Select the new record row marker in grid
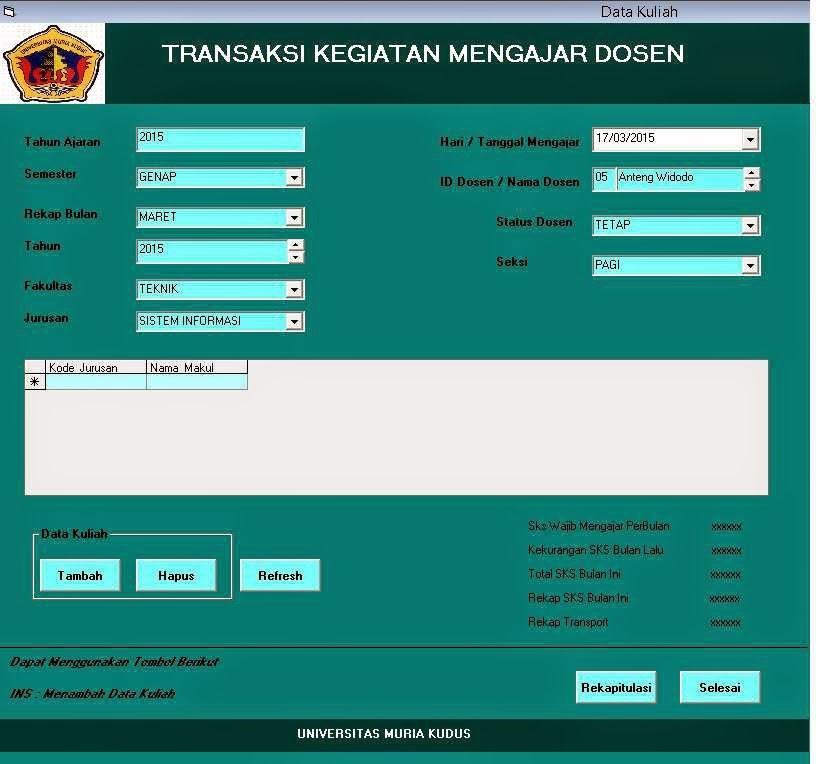Viewport: 816px width, 764px height. (x=33, y=381)
